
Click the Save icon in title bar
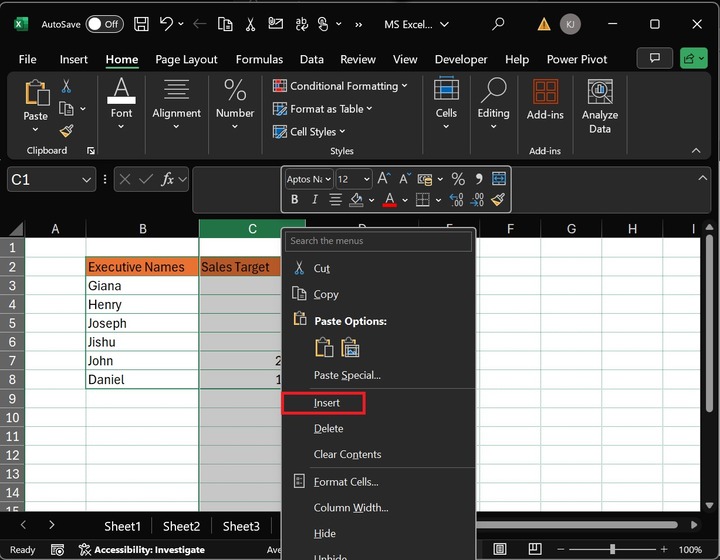tap(141, 23)
